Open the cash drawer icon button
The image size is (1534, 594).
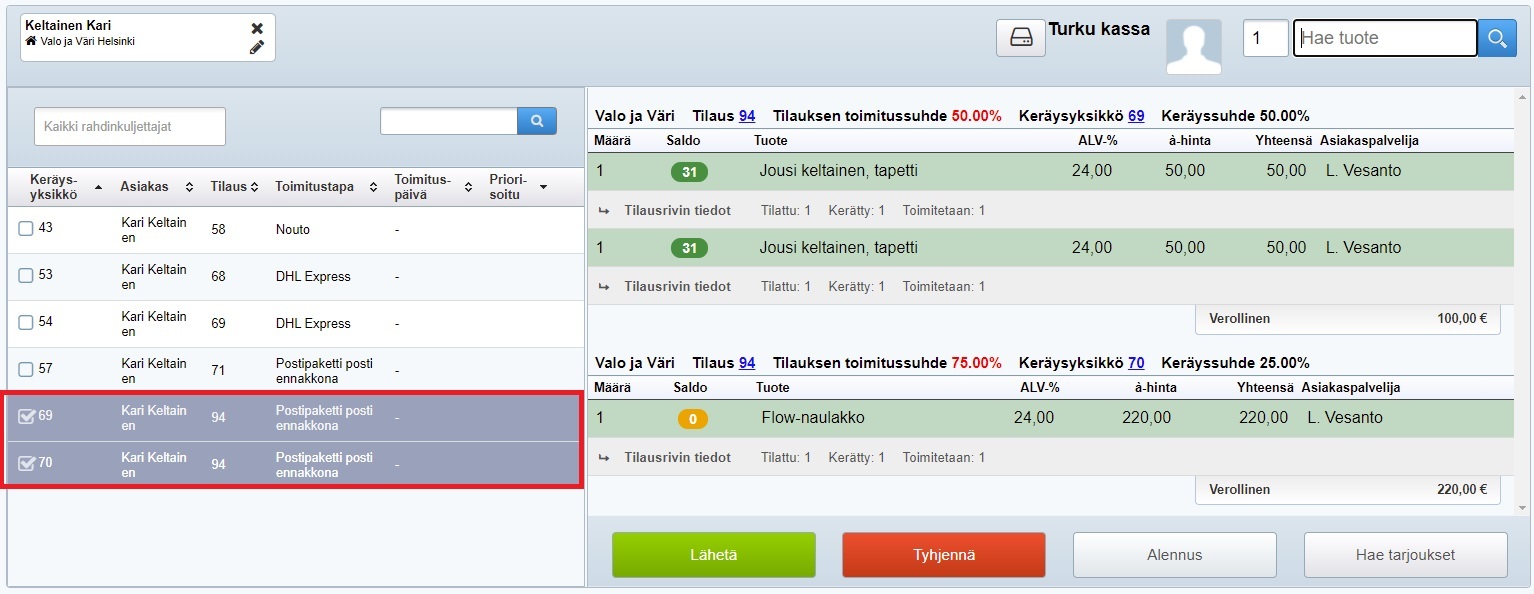click(x=1020, y=38)
